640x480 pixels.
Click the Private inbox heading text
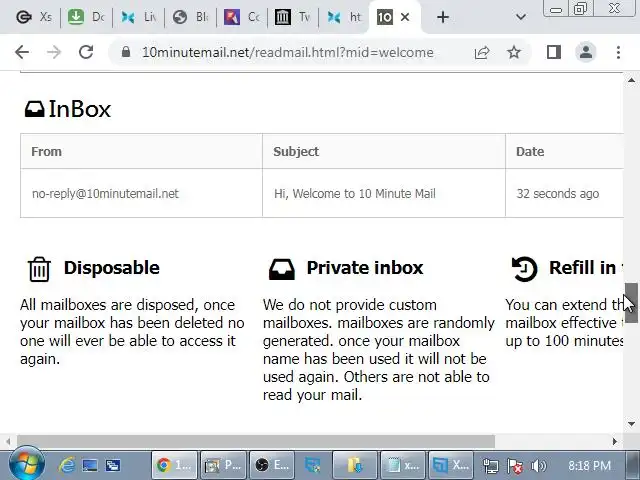(365, 268)
